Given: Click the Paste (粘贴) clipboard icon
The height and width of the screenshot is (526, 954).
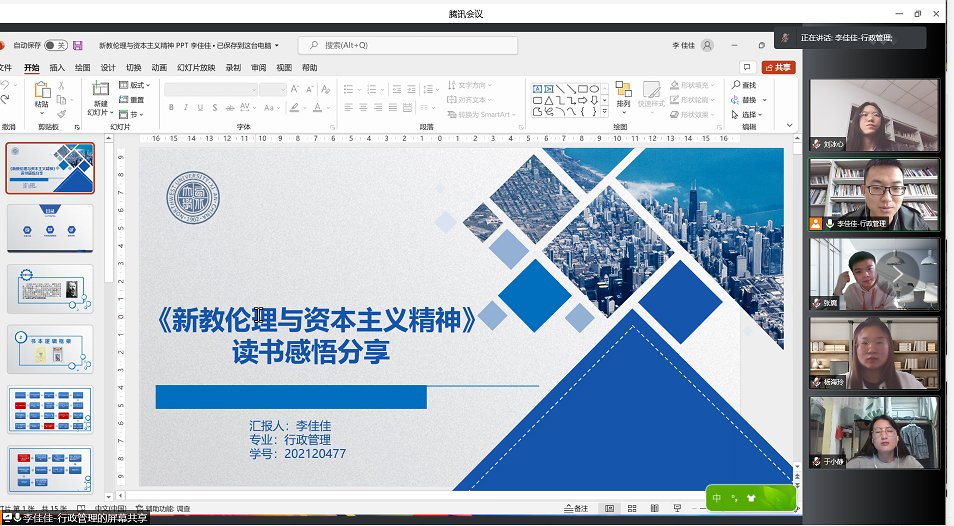Looking at the screenshot, I should point(41,94).
